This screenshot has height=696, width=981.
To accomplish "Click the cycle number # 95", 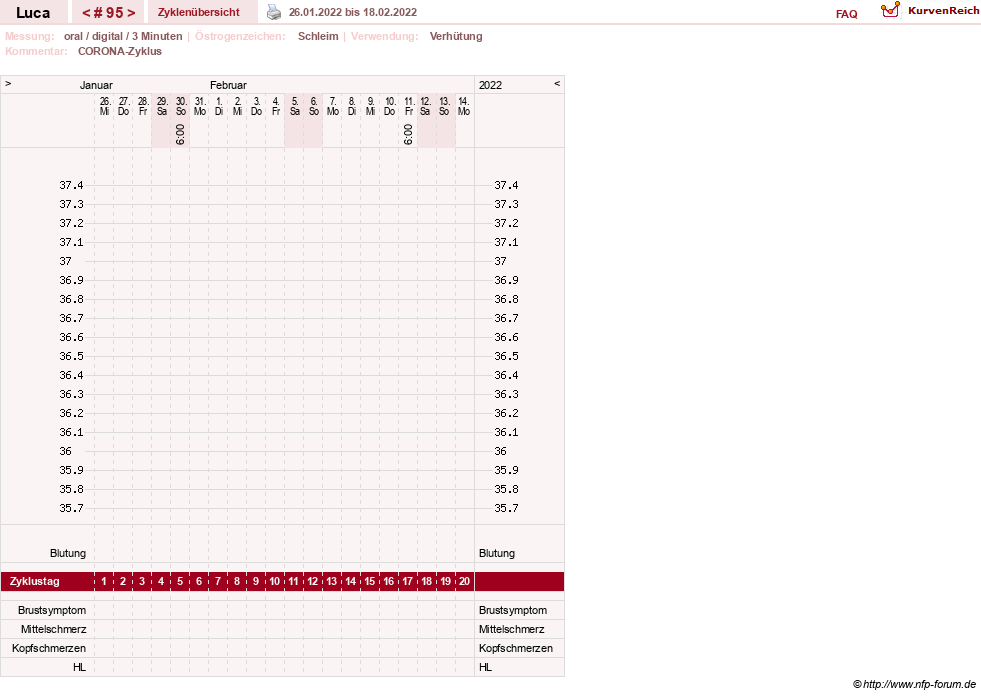I will tap(108, 13).
